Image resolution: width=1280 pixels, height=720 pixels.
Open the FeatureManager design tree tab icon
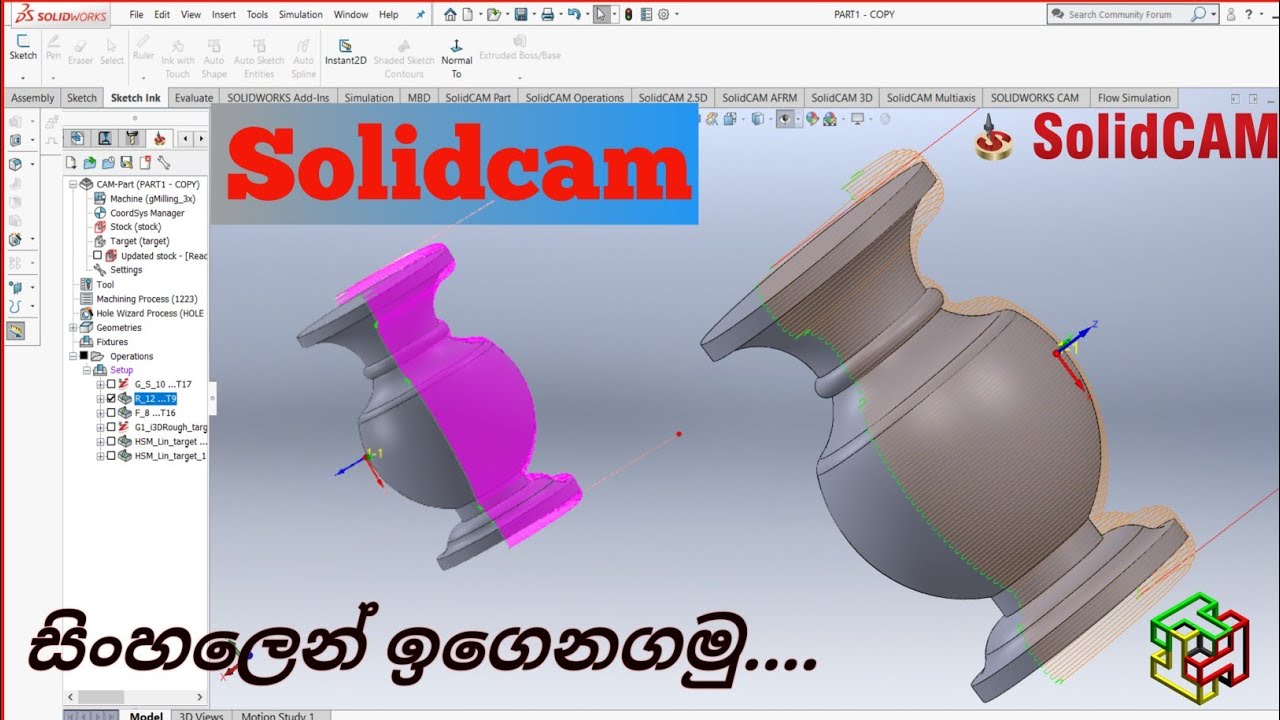coord(76,138)
